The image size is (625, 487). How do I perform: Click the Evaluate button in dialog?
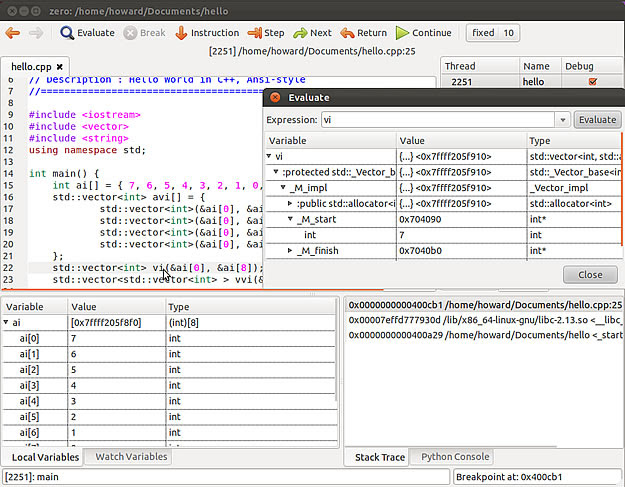(x=597, y=120)
